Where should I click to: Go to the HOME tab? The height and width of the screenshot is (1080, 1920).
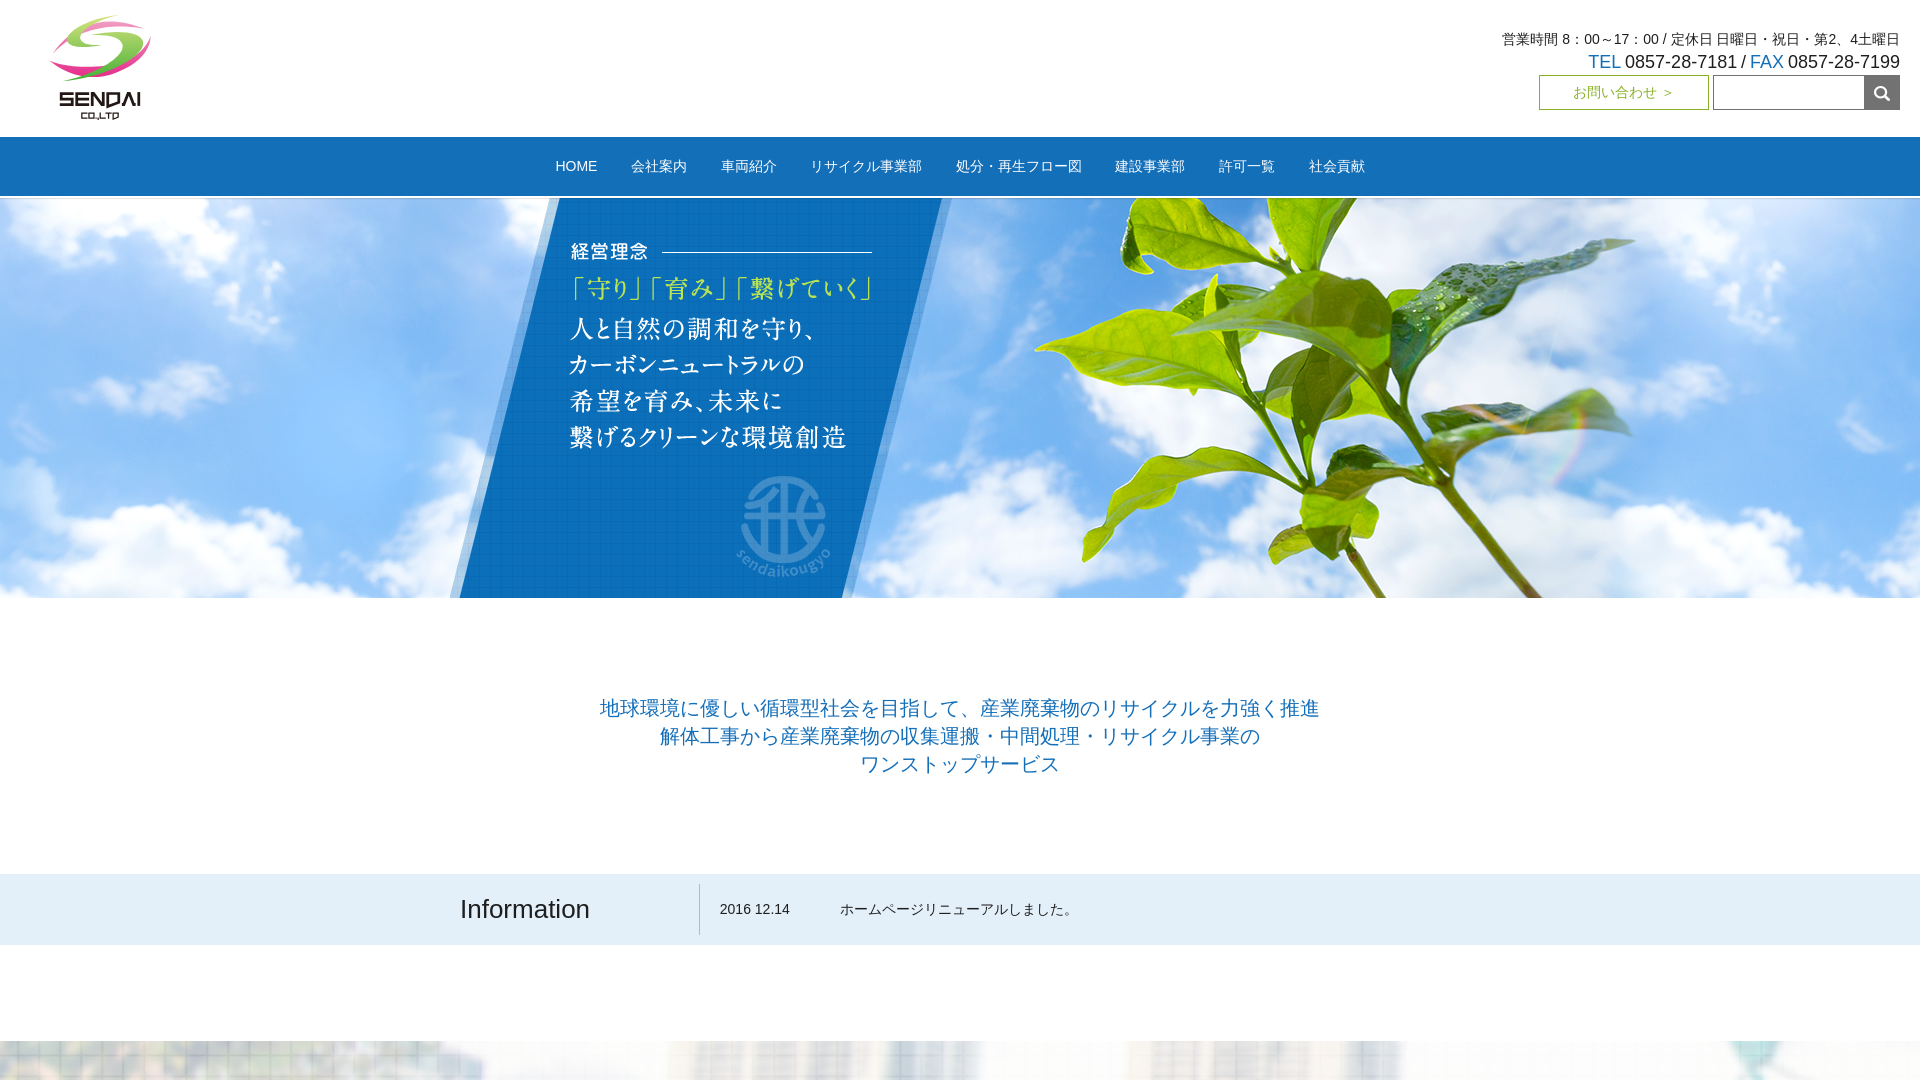point(576,166)
